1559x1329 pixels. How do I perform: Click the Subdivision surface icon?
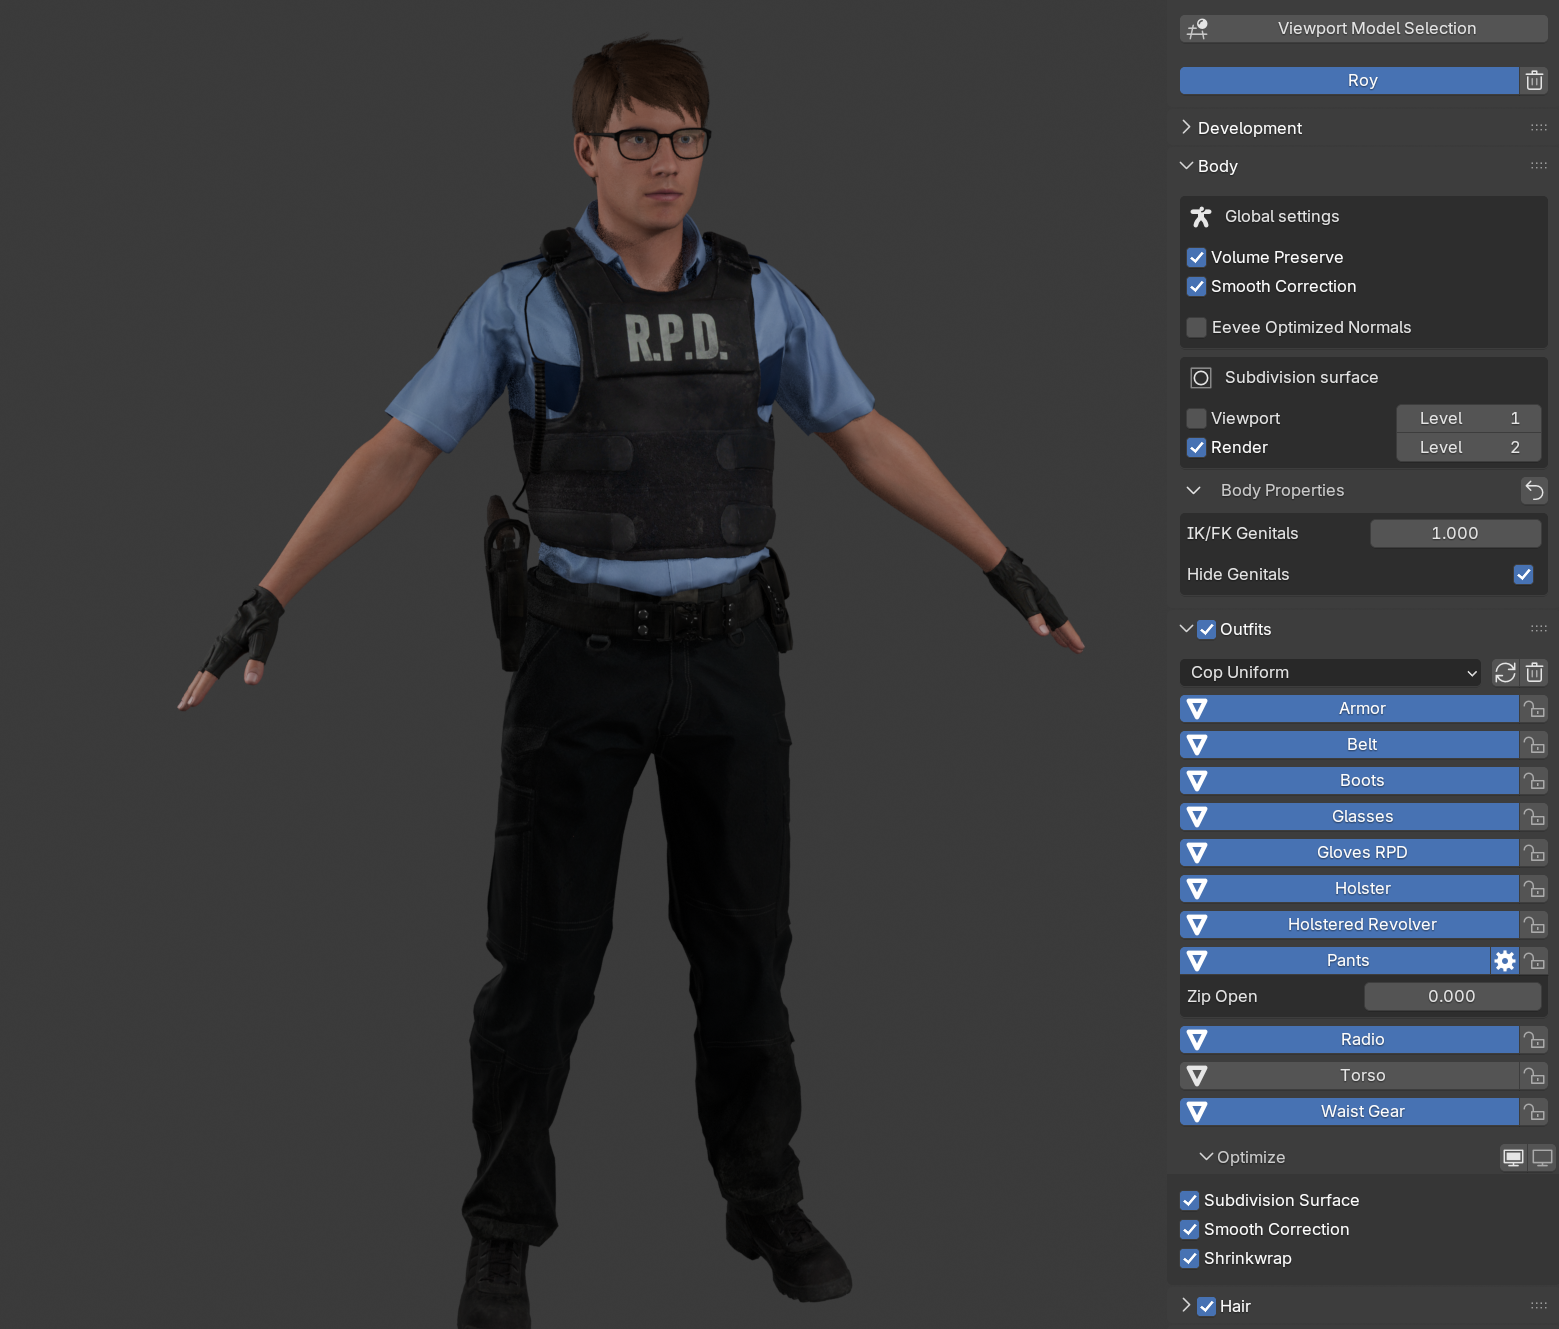click(1201, 377)
